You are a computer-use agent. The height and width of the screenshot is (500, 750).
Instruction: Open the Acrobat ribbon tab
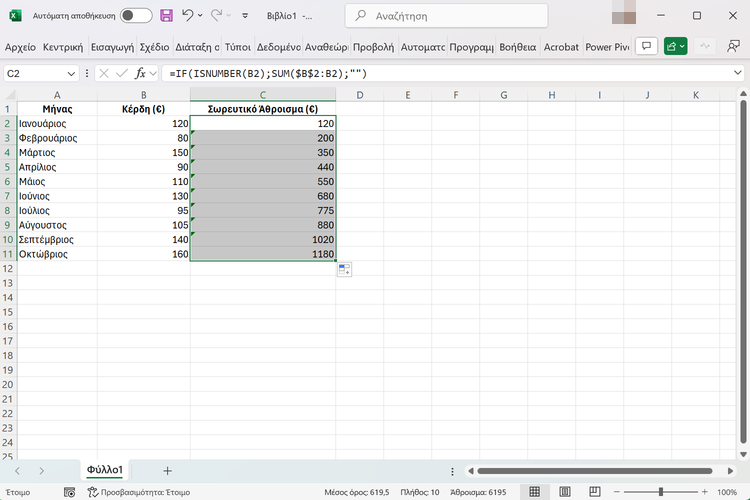pos(561,47)
